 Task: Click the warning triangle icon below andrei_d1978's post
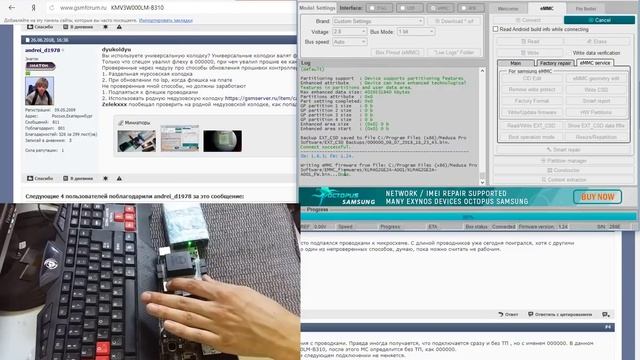tap(119, 178)
